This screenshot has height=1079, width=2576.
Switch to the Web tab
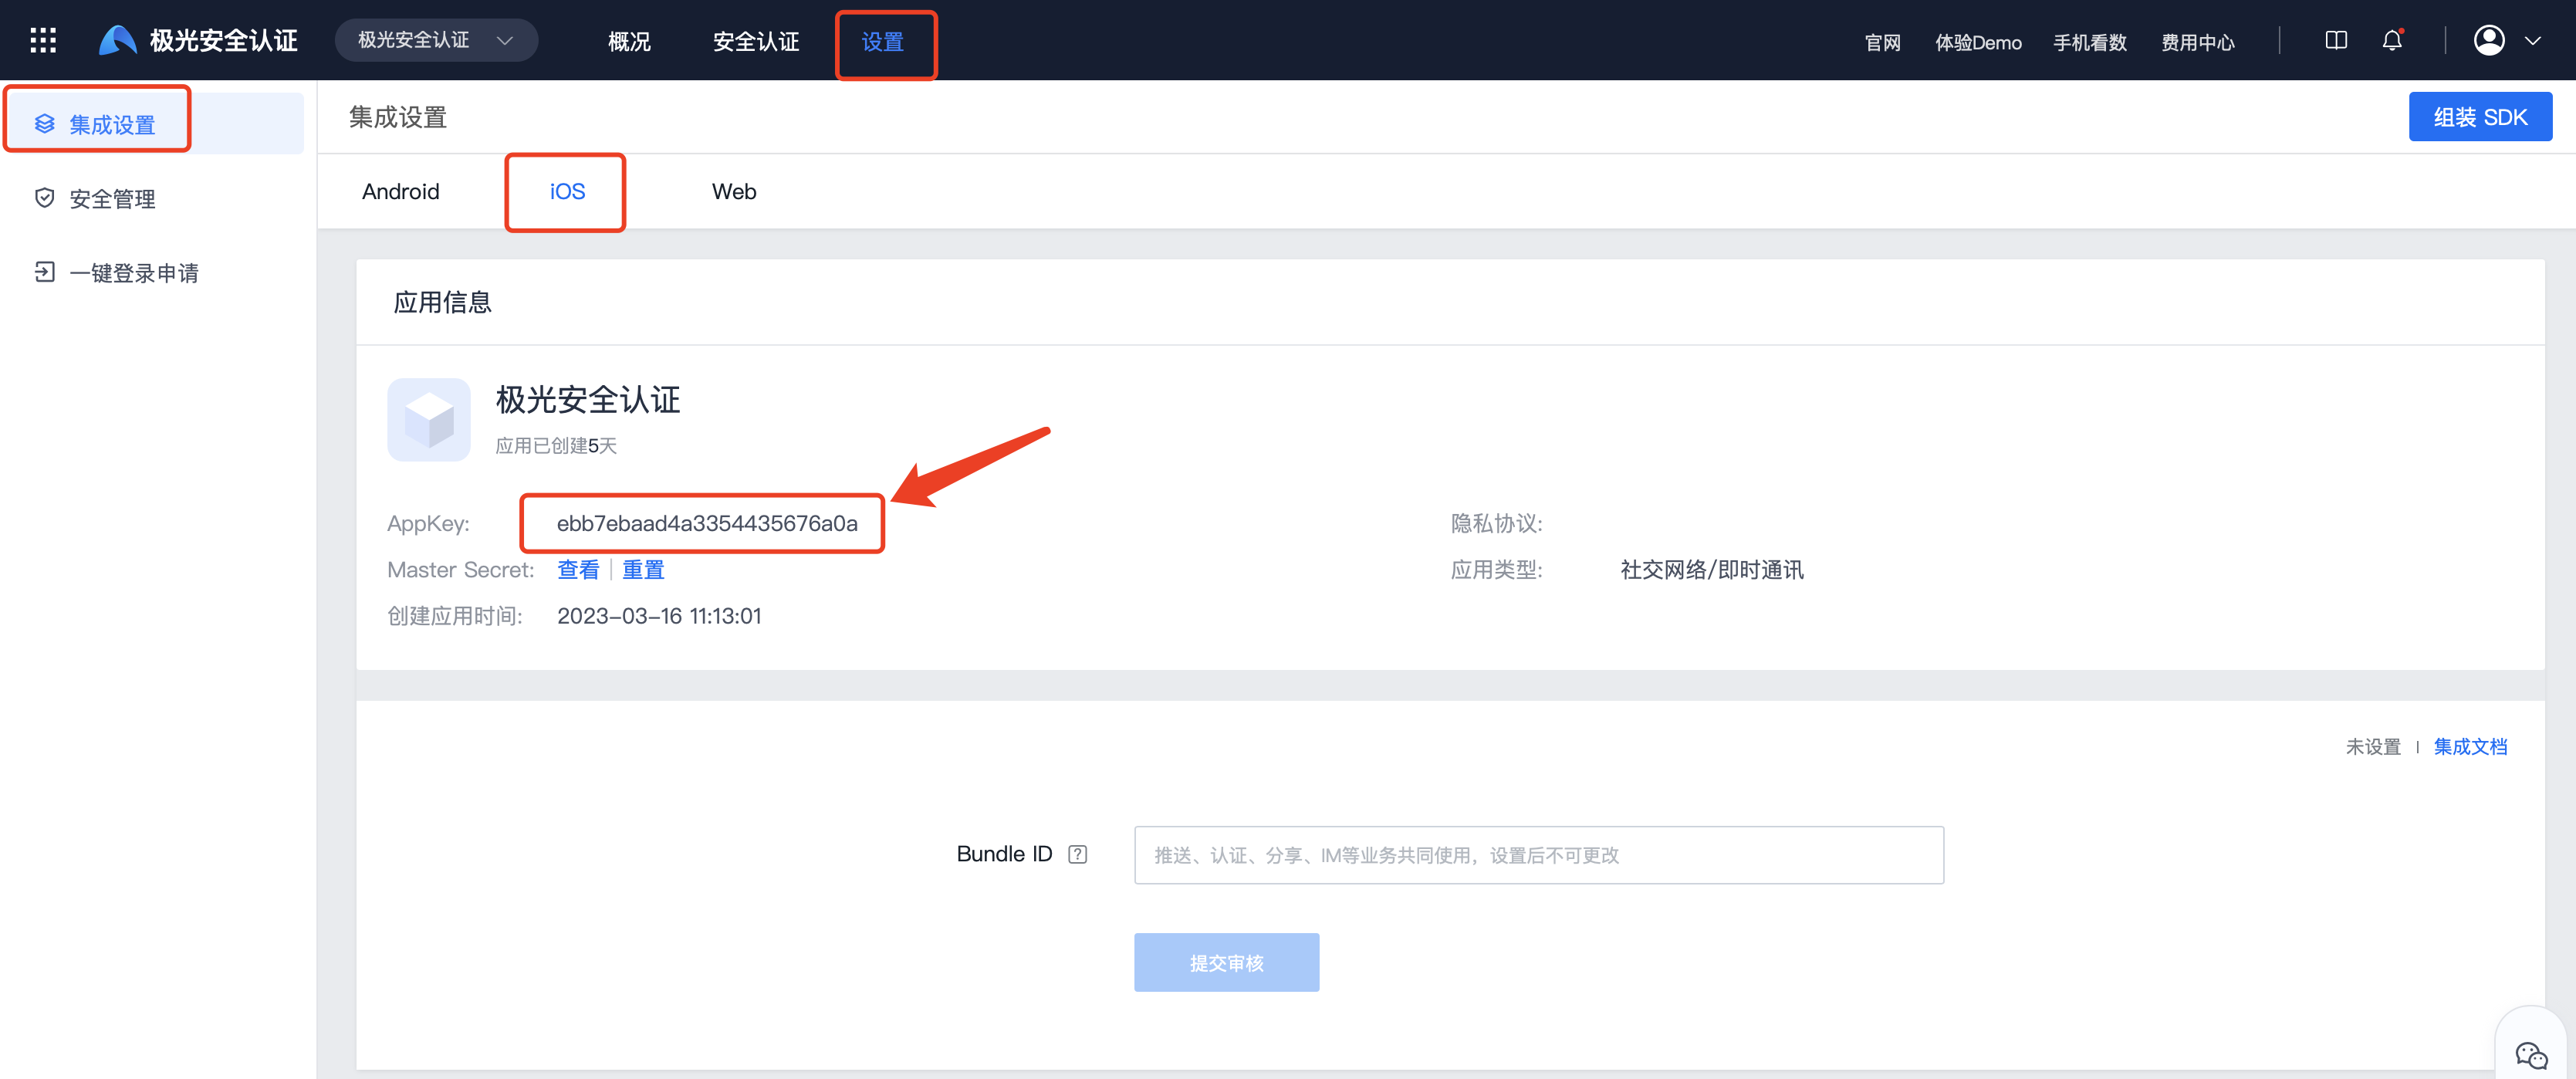point(734,191)
